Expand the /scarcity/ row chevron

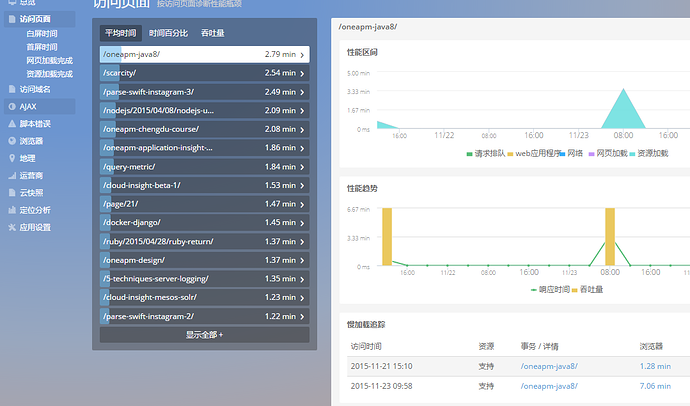(x=302, y=73)
